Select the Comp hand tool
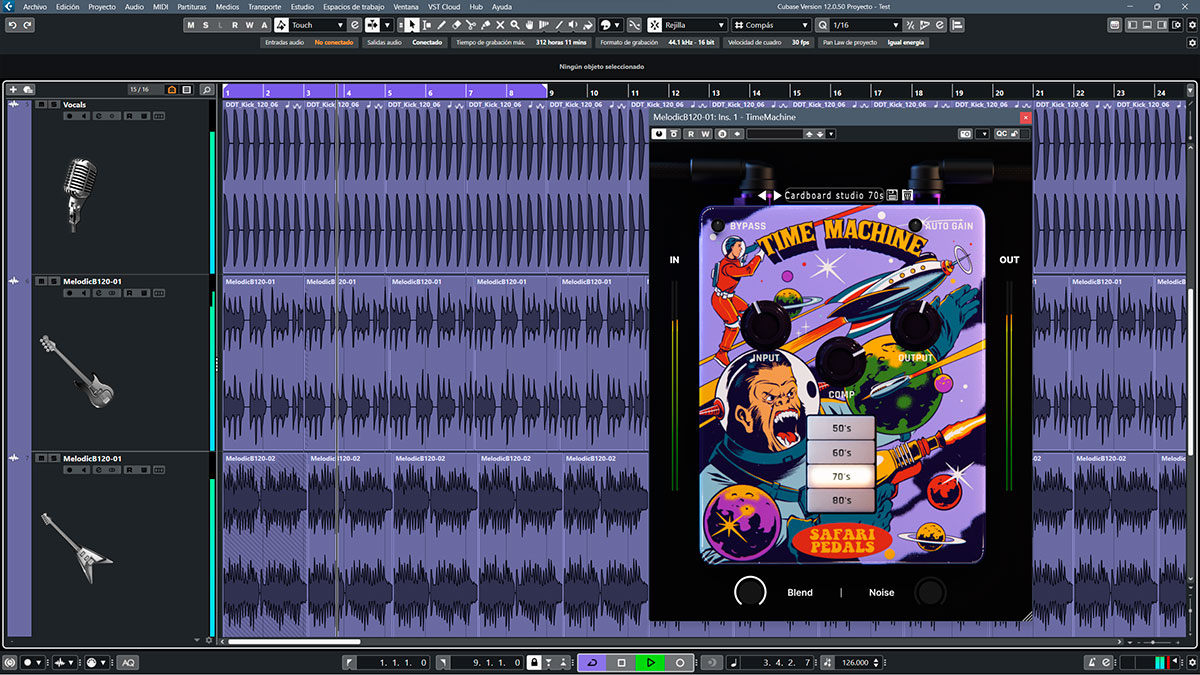The height and width of the screenshot is (675, 1200). click(529, 25)
